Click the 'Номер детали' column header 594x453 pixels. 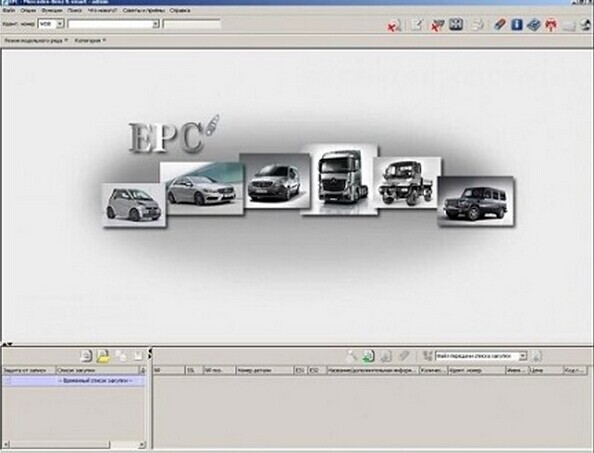[x=265, y=370]
